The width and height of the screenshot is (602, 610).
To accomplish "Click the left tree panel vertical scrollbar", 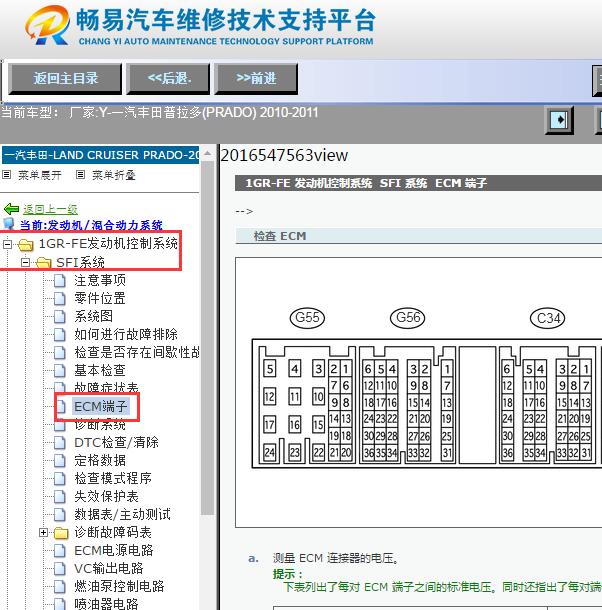I will tap(208, 338).
